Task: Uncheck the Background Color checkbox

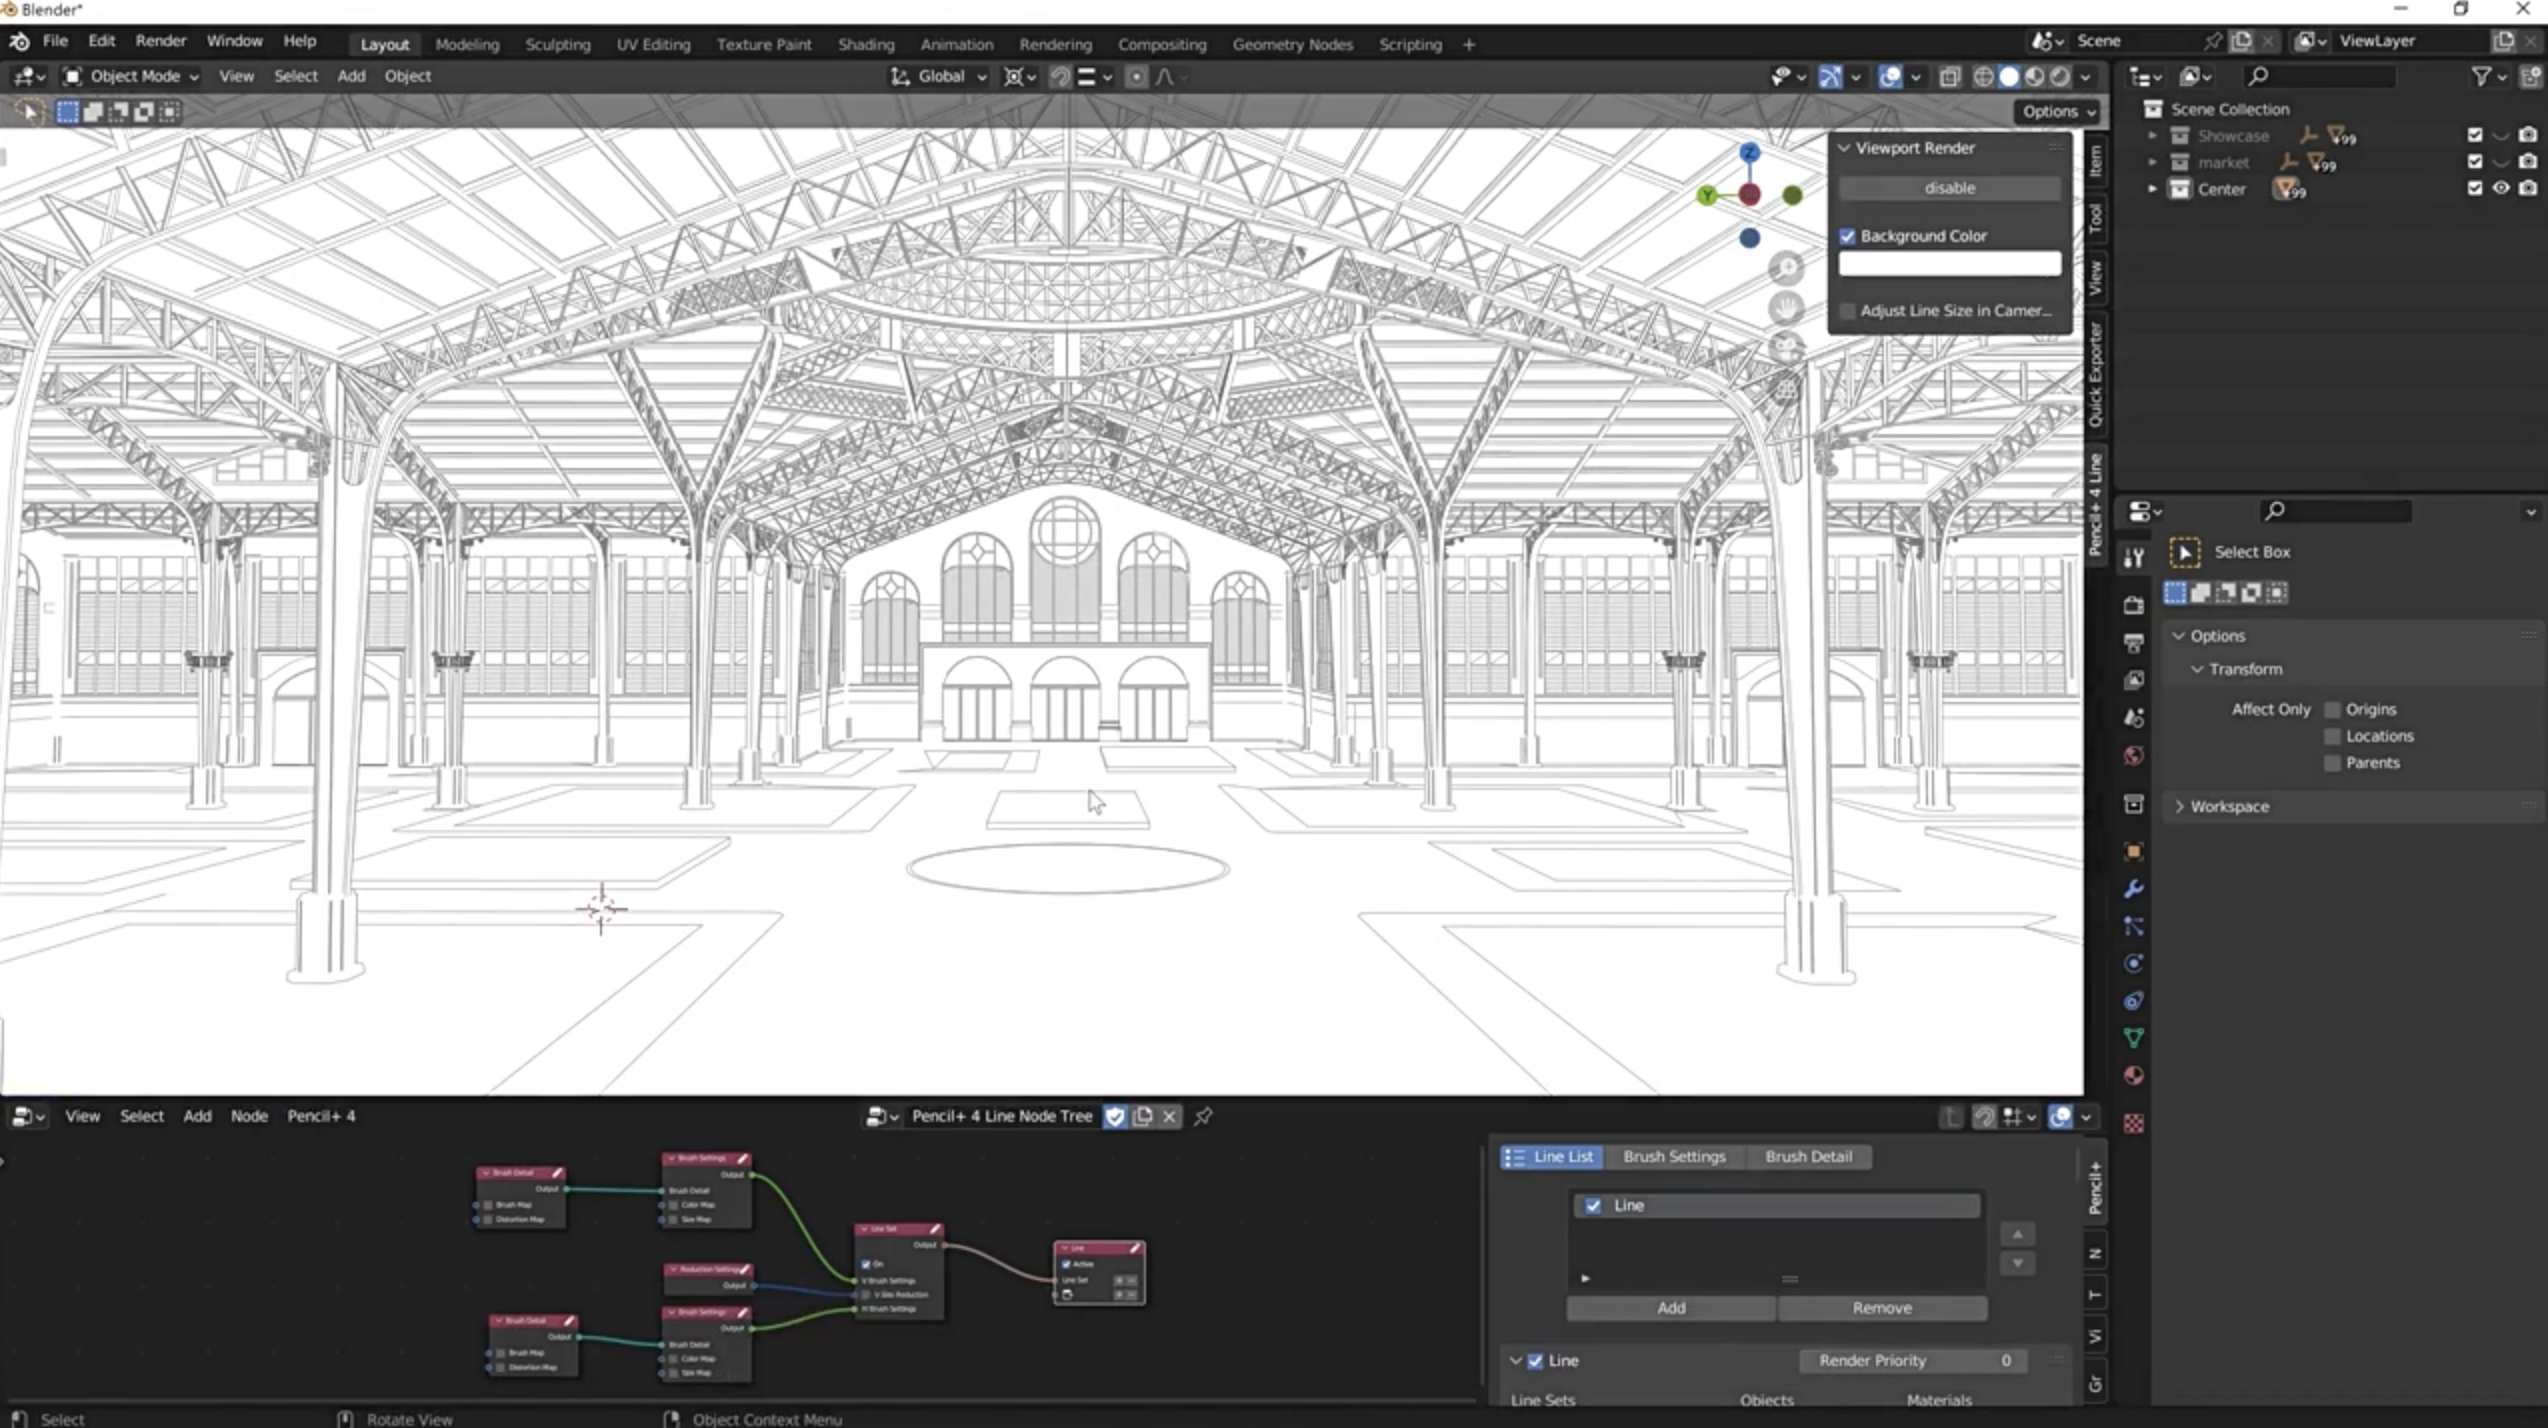Action: coord(1847,236)
